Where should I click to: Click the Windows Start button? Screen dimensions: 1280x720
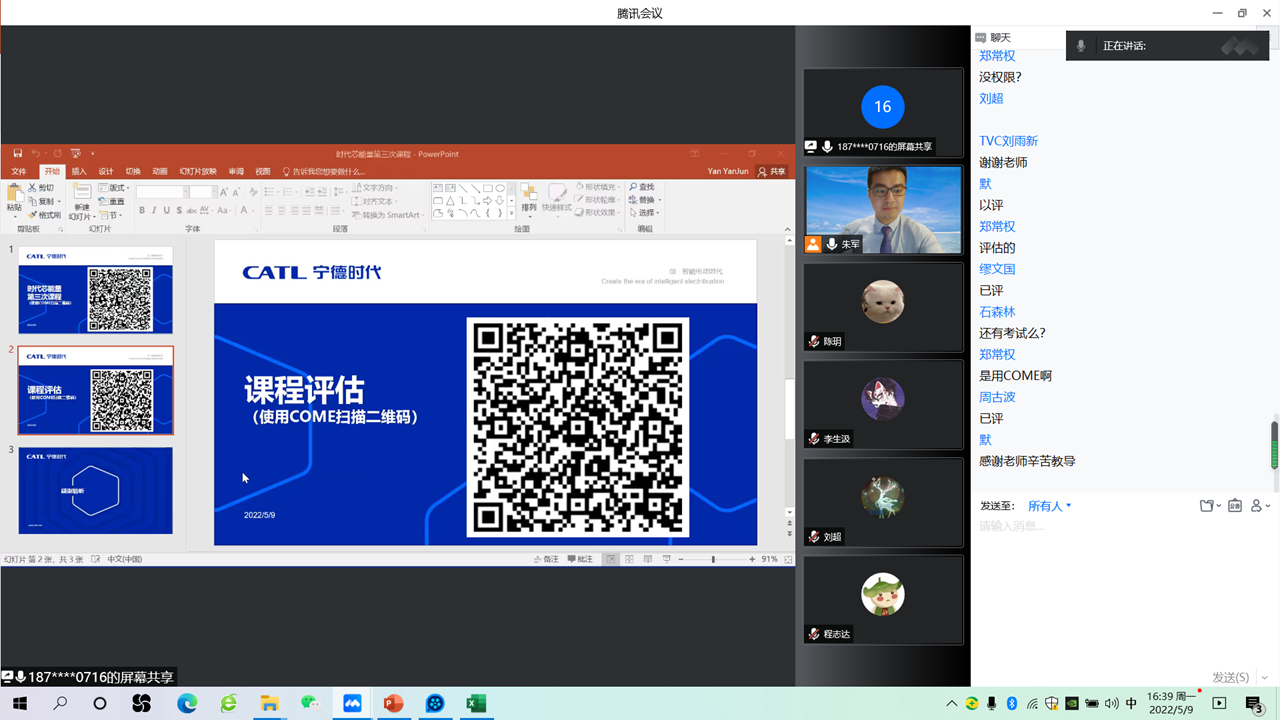[20, 704]
